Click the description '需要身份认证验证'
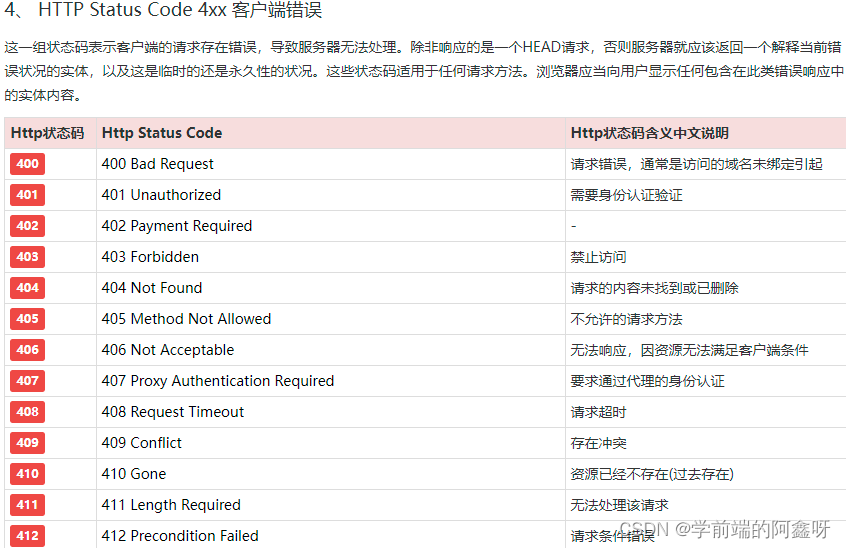 tap(626, 195)
